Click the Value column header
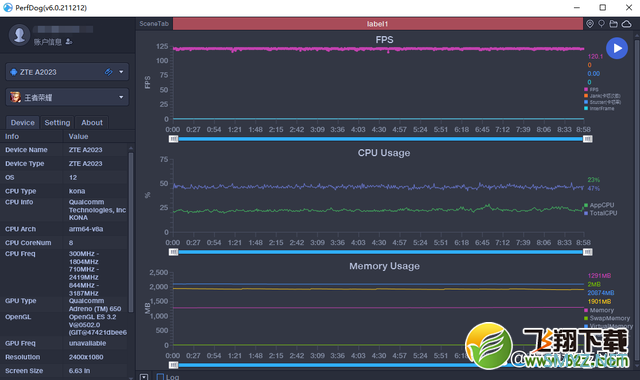Viewport: 640px width, 380px height. (x=78, y=136)
